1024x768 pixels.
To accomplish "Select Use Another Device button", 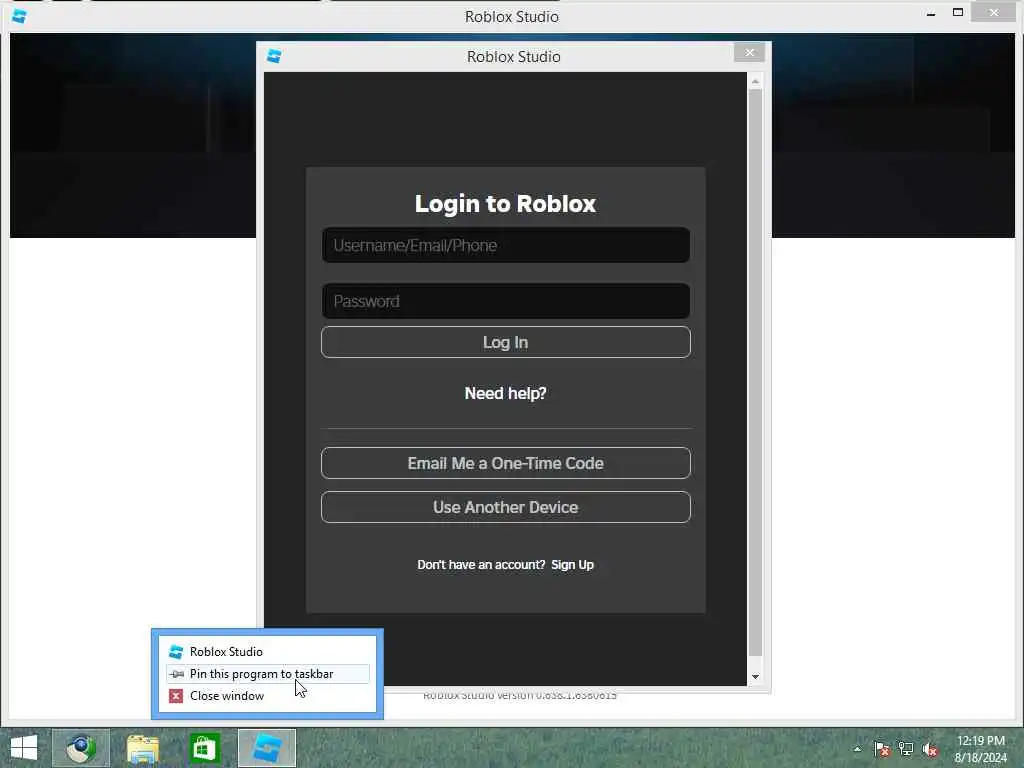I will click(x=505, y=507).
